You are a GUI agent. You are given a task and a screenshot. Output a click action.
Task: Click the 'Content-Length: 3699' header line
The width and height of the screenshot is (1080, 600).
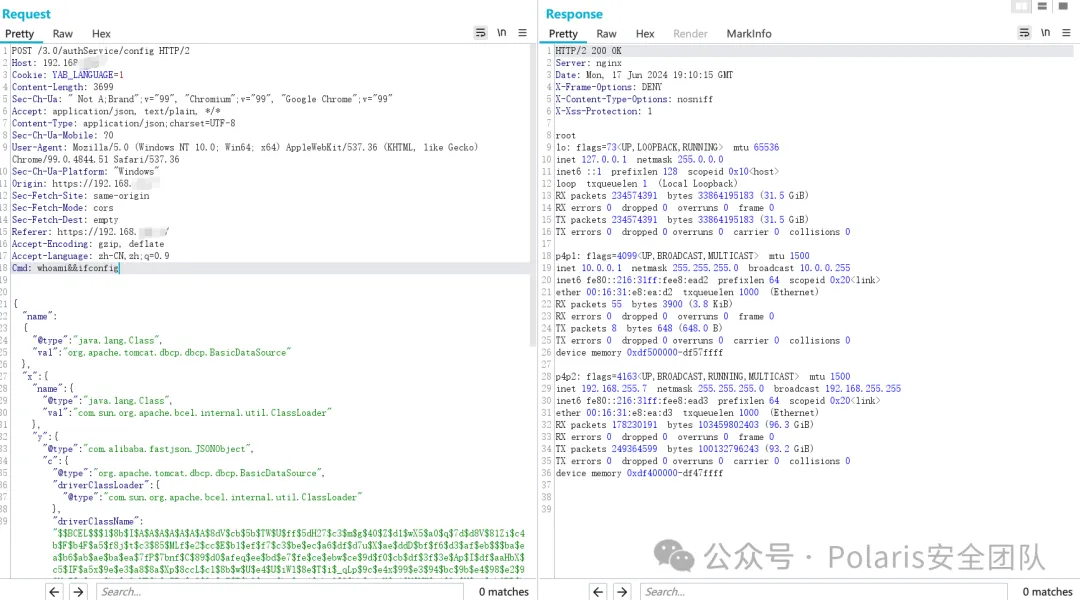tap(62, 87)
